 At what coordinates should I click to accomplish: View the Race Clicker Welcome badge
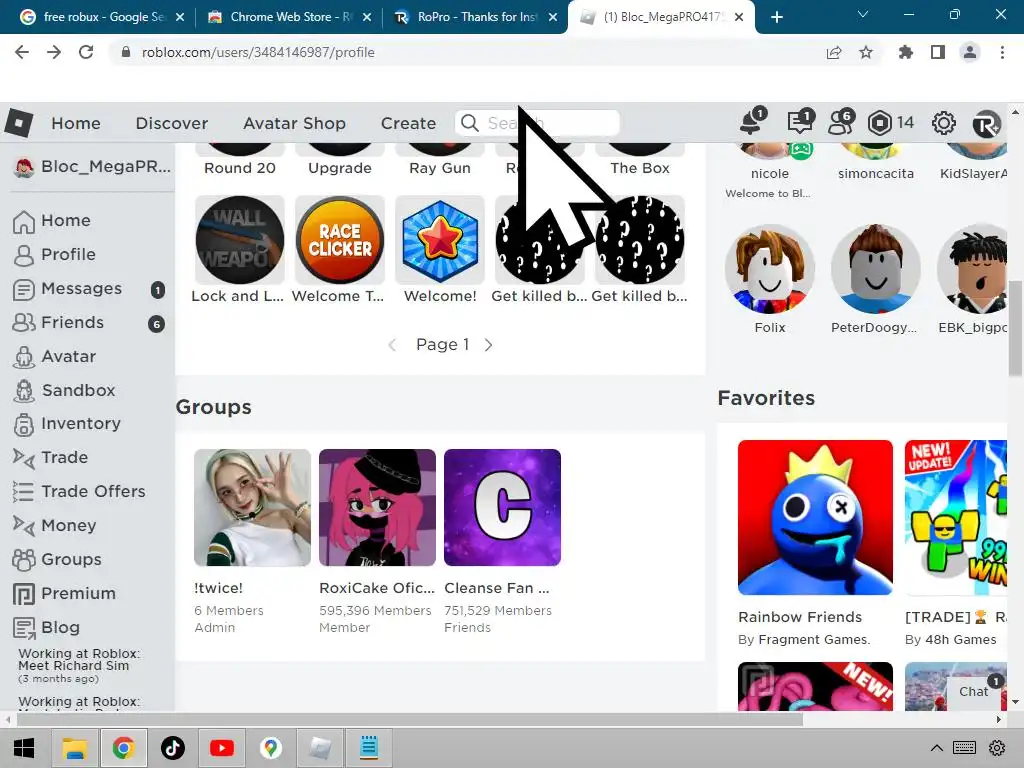(340, 240)
